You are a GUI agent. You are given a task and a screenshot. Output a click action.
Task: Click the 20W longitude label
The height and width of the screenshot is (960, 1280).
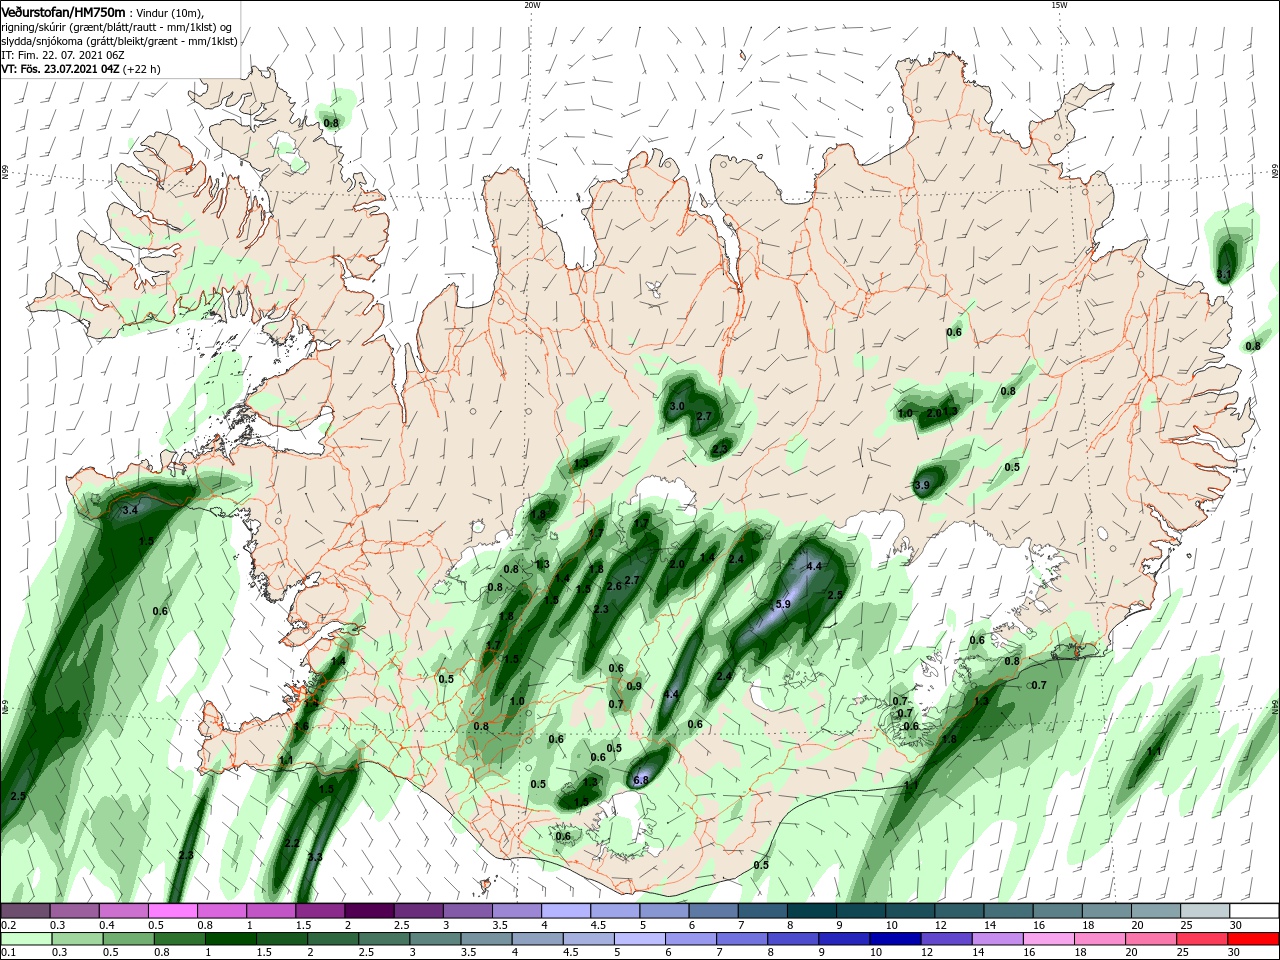[532, 5]
